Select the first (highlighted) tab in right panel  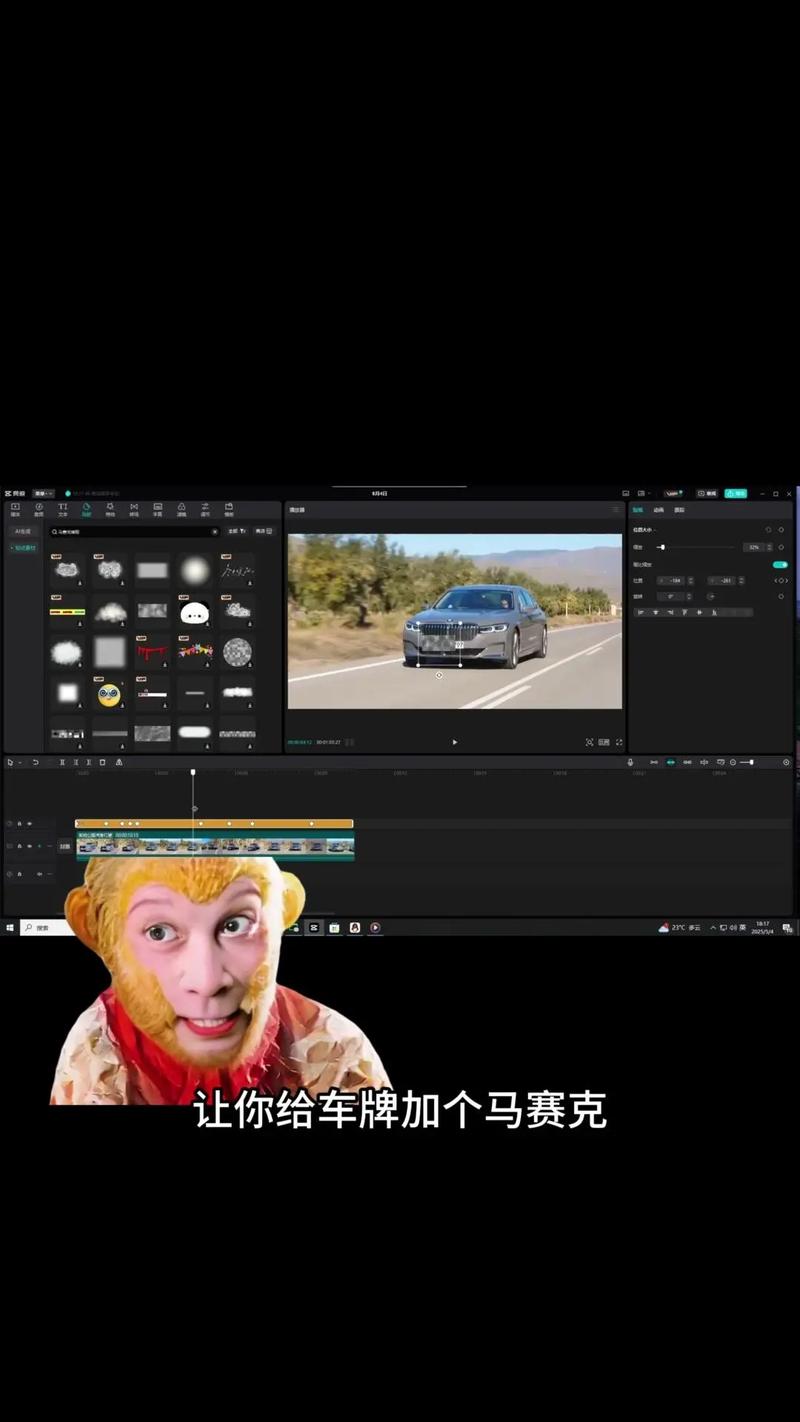(638, 509)
